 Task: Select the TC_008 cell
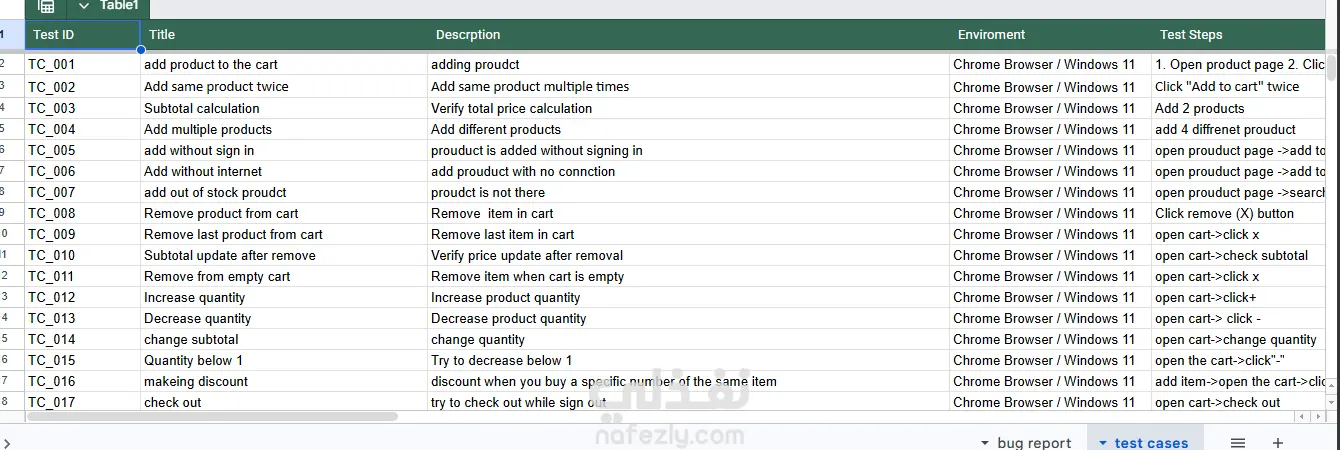pyautogui.click(x=82, y=213)
